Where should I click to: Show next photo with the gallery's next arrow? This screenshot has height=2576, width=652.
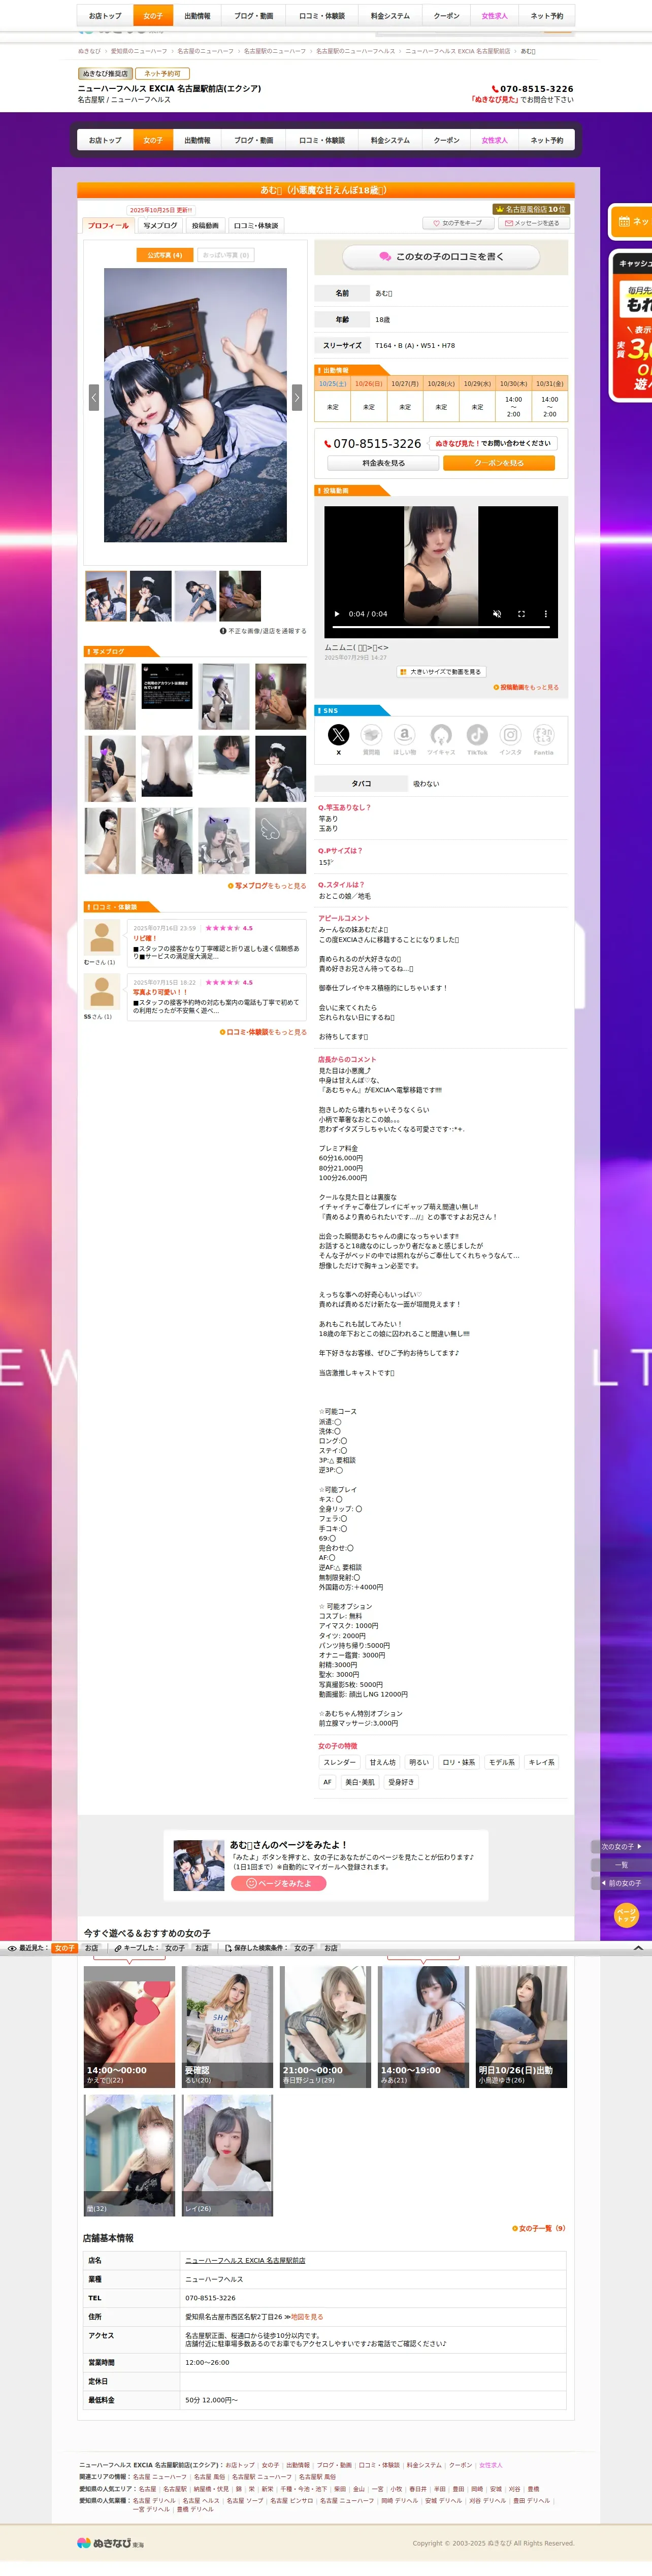click(296, 397)
